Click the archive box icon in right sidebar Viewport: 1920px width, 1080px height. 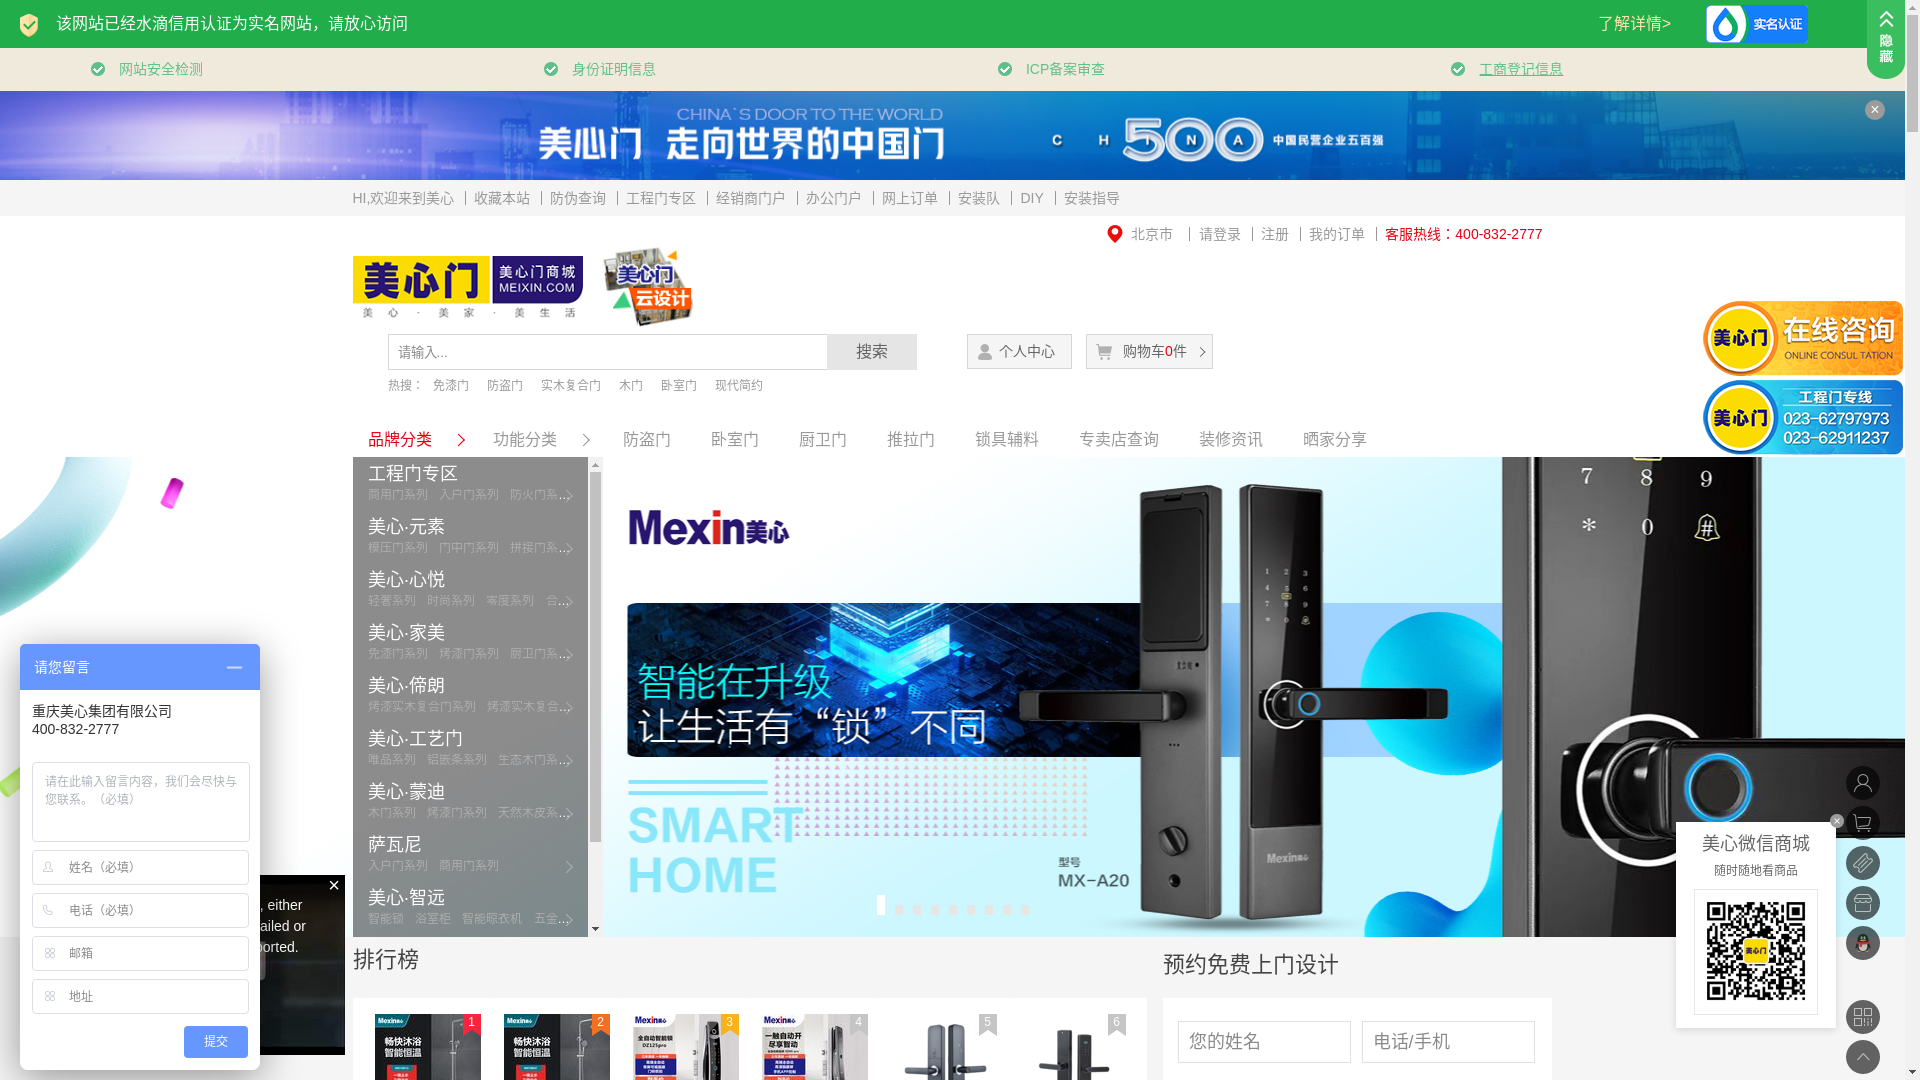[x=1862, y=903]
